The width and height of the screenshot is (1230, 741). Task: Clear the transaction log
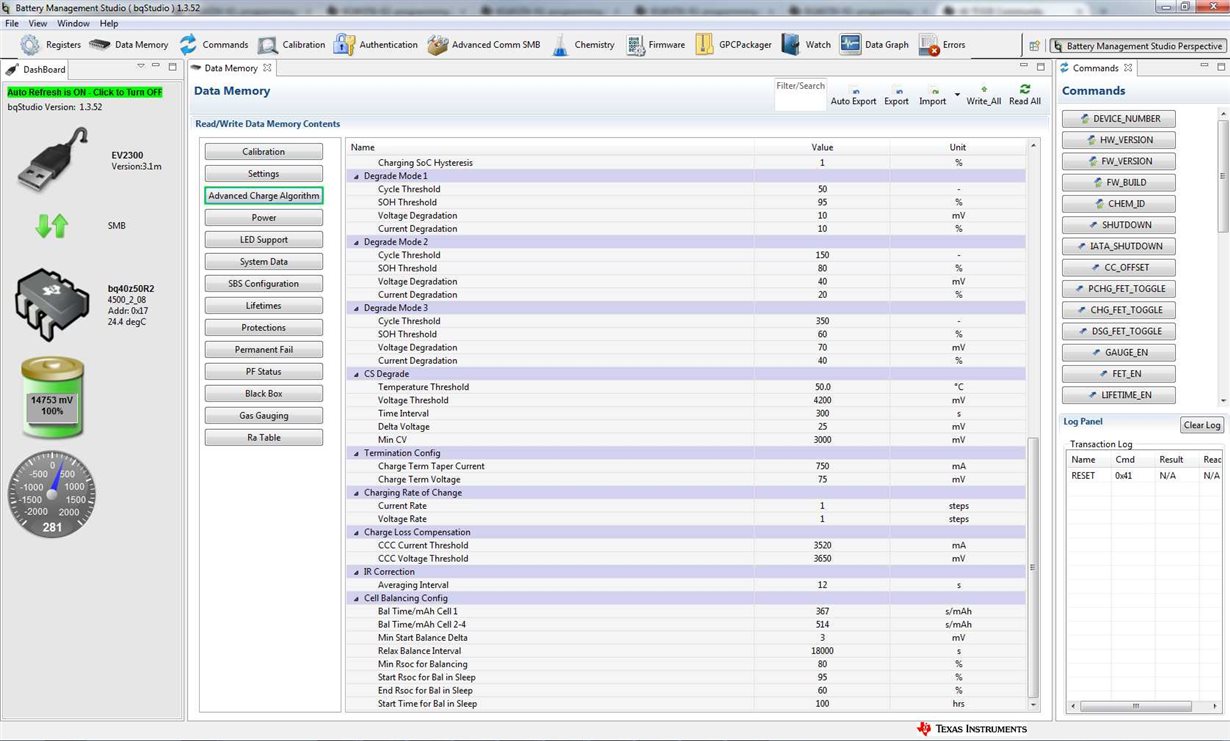[1202, 425]
